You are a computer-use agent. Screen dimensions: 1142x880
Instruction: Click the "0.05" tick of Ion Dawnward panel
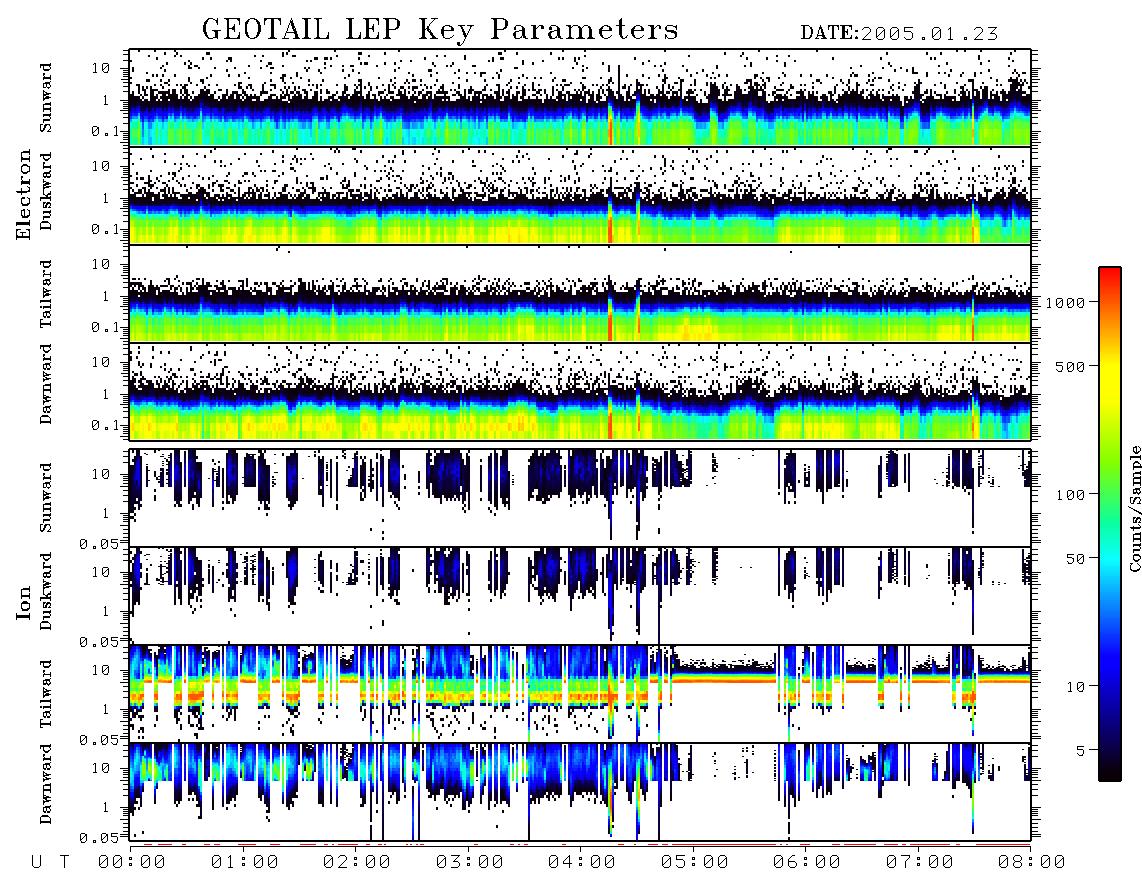coord(99,838)
